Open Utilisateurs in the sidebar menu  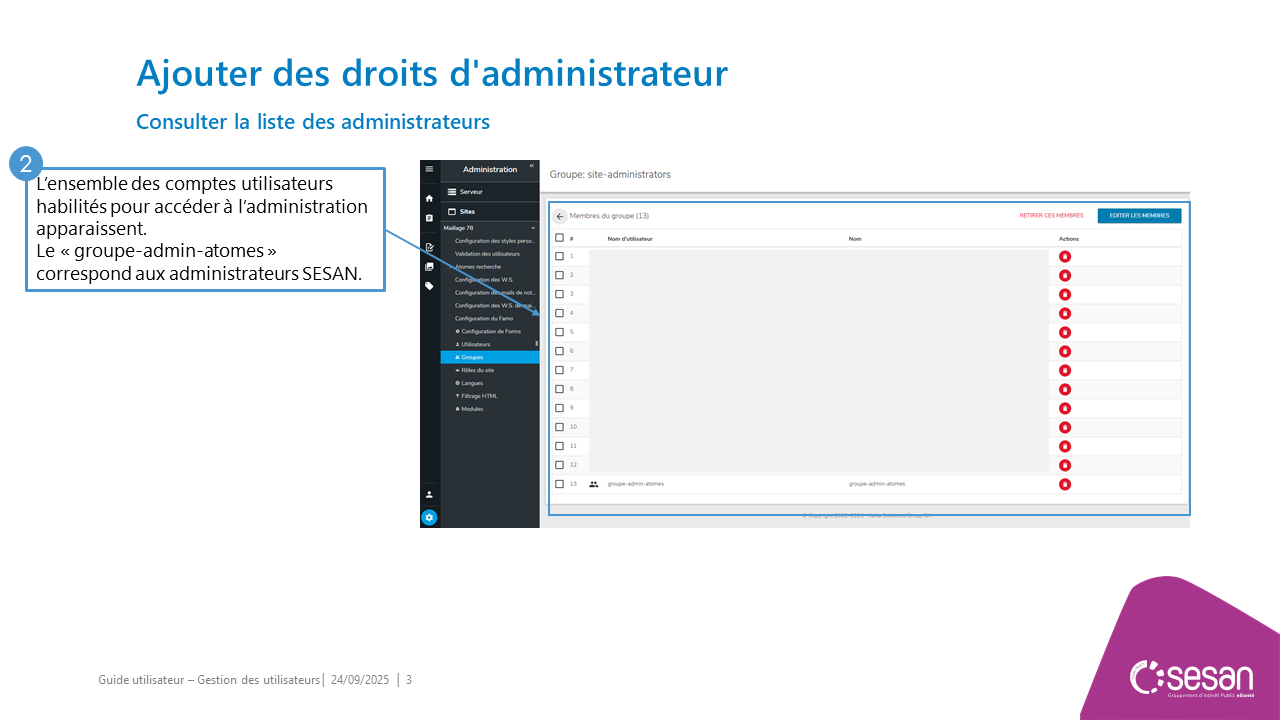pyautogui.click(x=475, y=344)
